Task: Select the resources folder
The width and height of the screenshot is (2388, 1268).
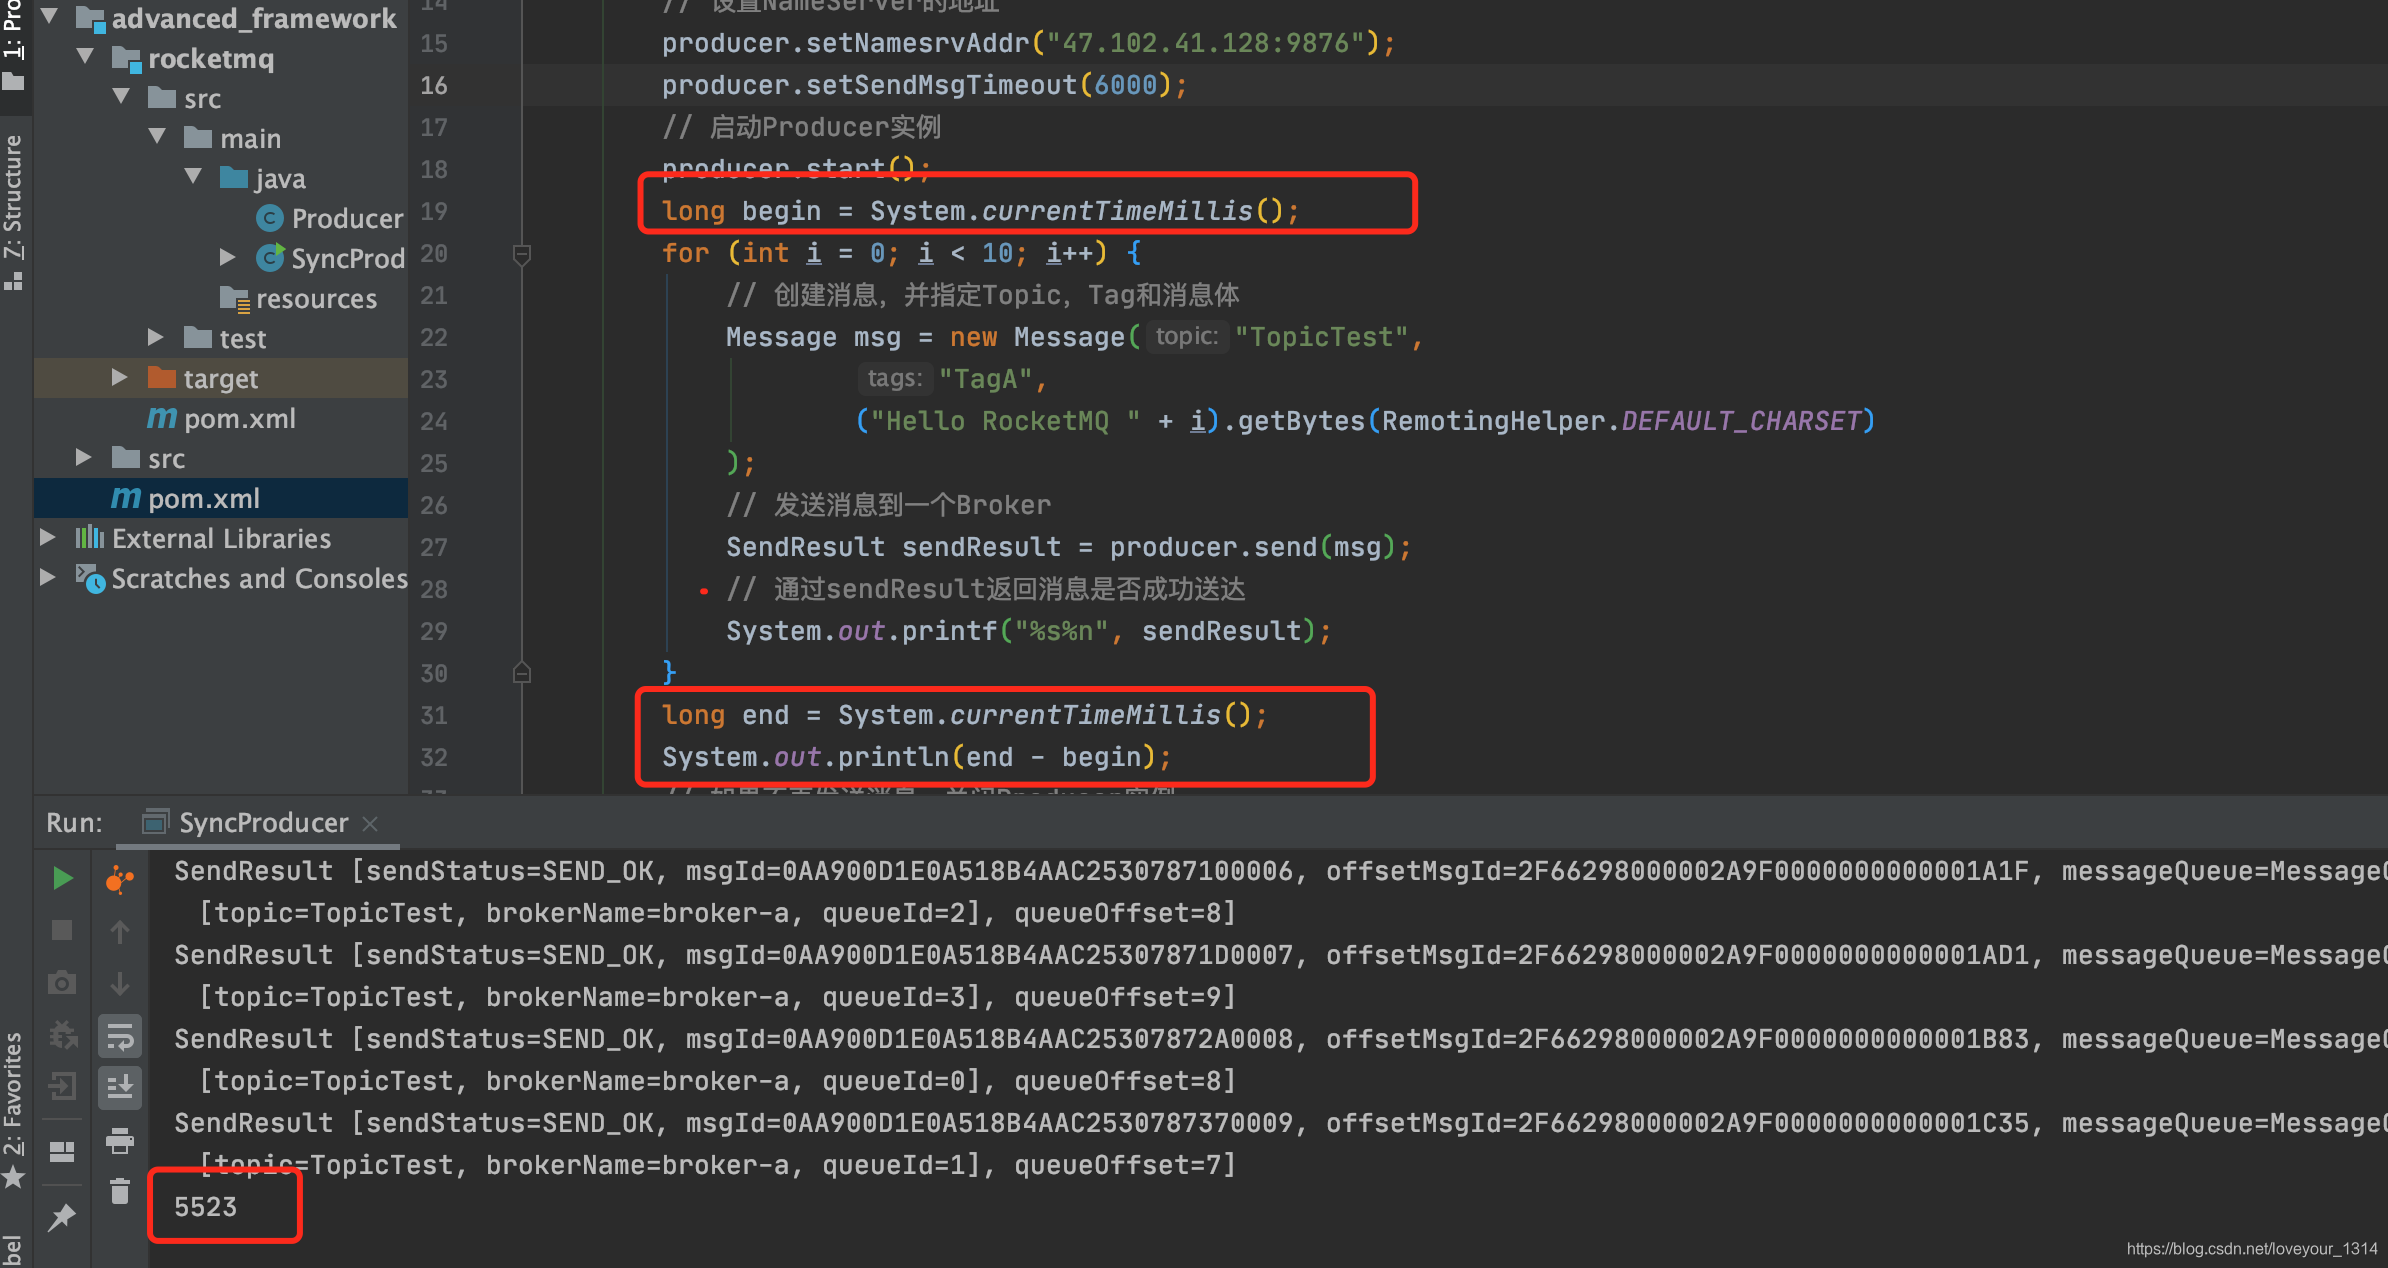Action: (298, 298)
